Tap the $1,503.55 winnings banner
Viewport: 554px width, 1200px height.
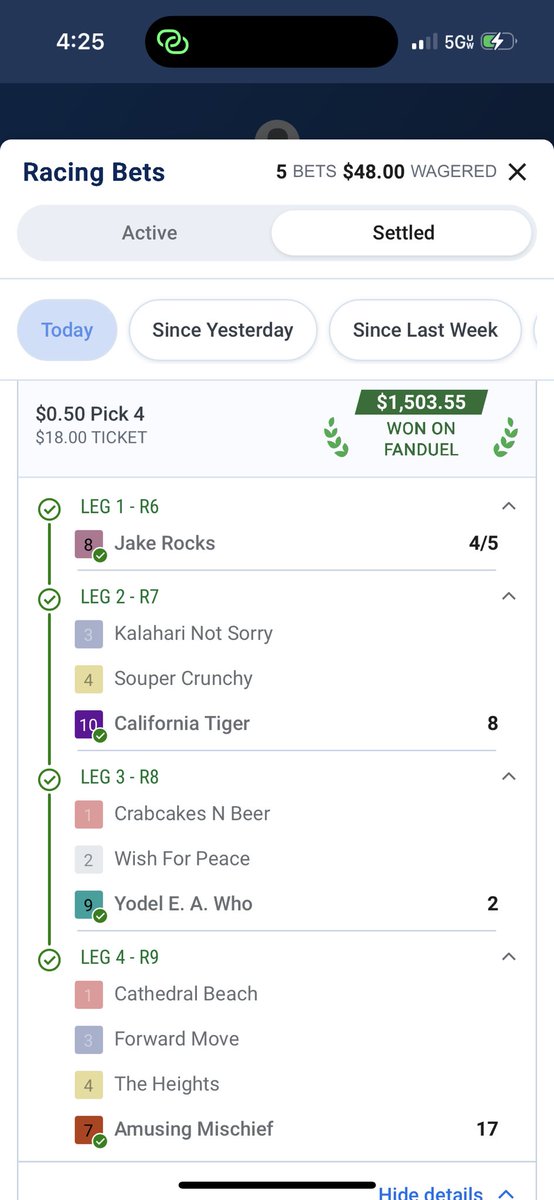point(421,402)
